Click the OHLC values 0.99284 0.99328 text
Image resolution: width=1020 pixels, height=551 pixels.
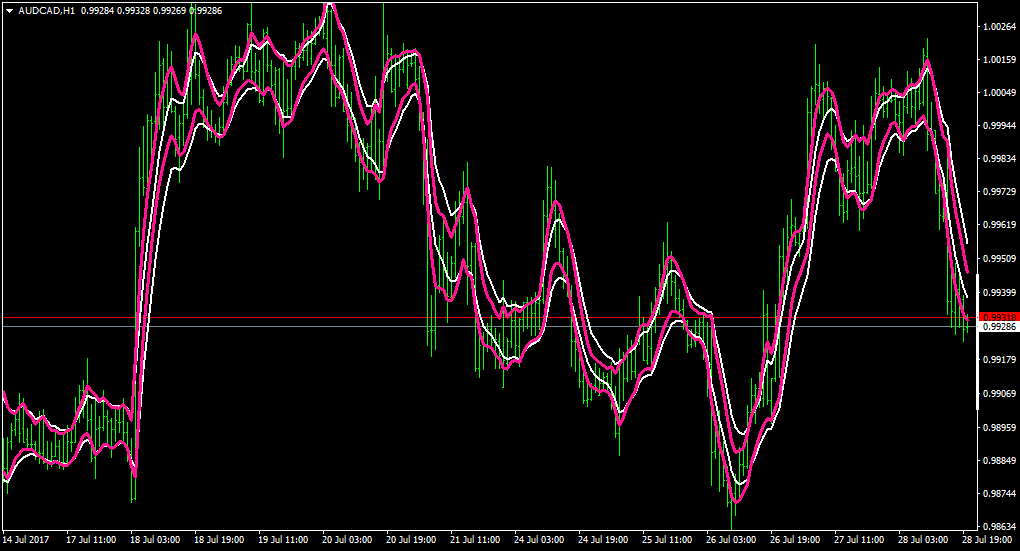[x=115, y=11]
